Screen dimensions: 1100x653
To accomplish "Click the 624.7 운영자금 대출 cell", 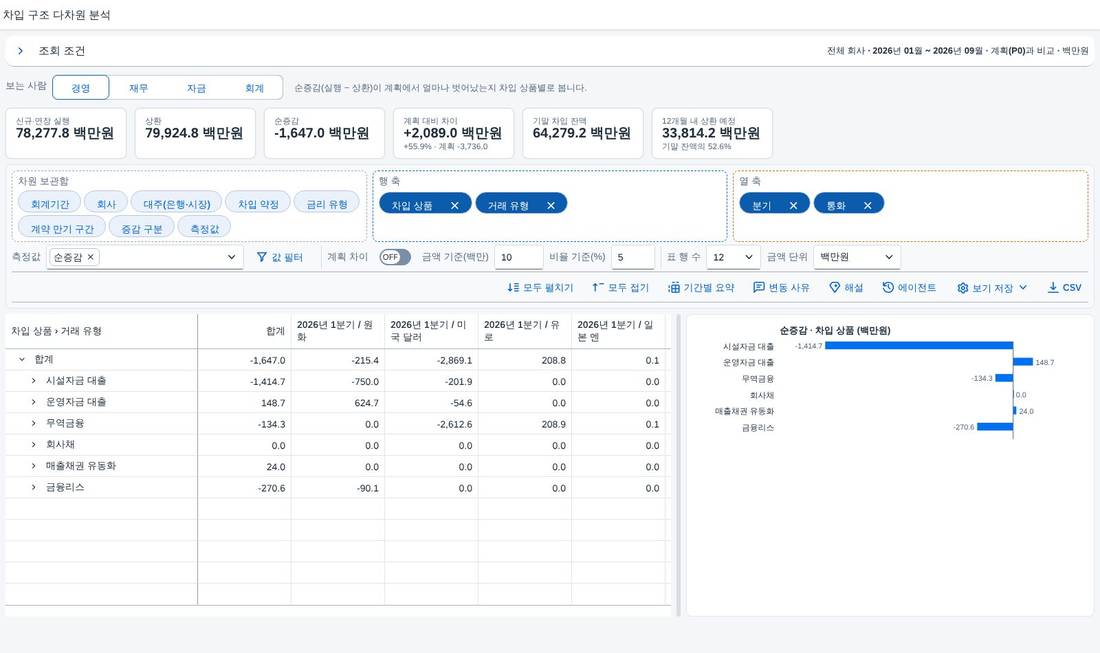I will [337, 403].
